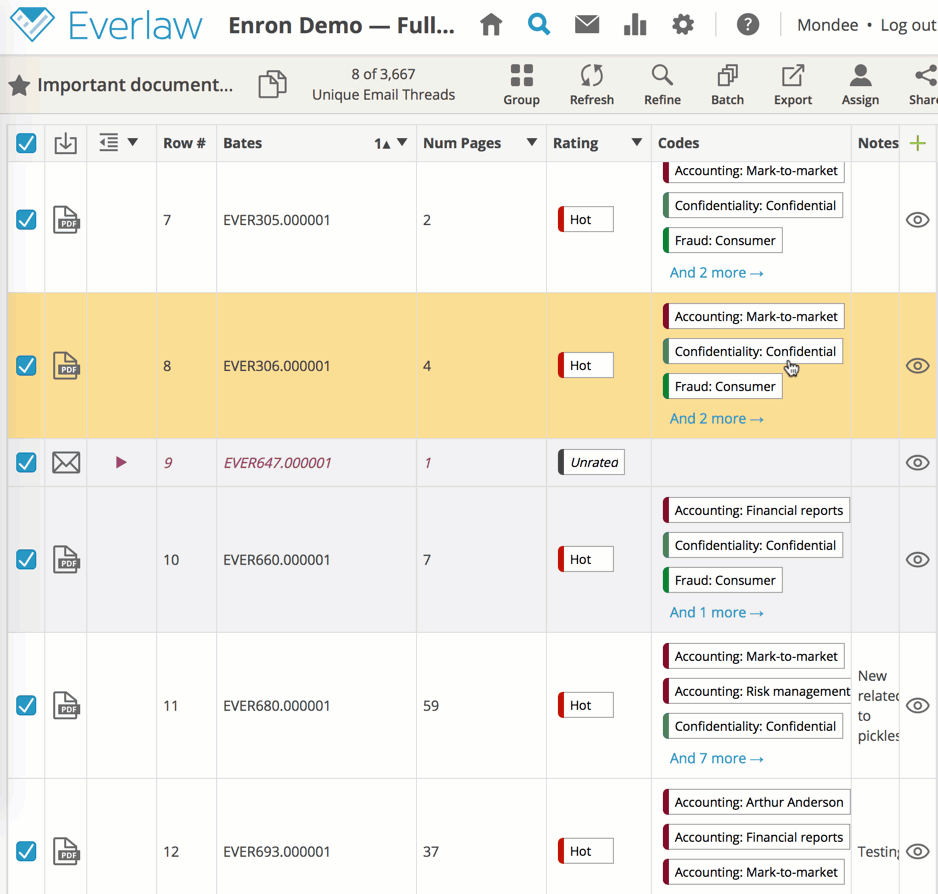This screenshot has height=894, width=938.
Task: Click the download icon in table header
Action: click(x=65, y=143)
